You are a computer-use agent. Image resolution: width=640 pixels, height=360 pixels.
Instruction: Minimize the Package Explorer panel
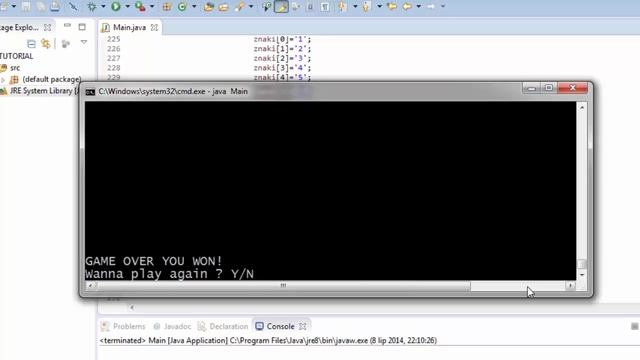(x=67, y=26)
